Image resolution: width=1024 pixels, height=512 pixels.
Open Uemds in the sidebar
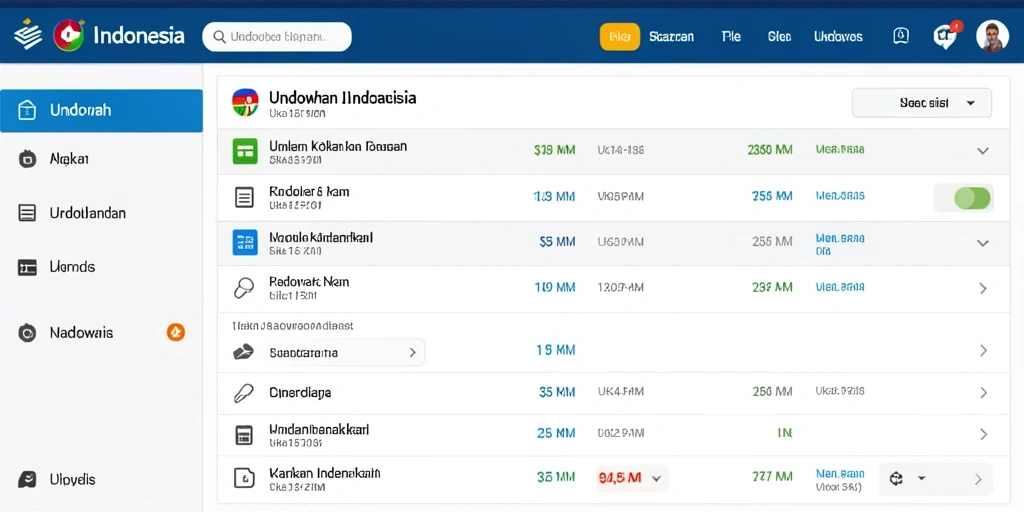[72, 267]
